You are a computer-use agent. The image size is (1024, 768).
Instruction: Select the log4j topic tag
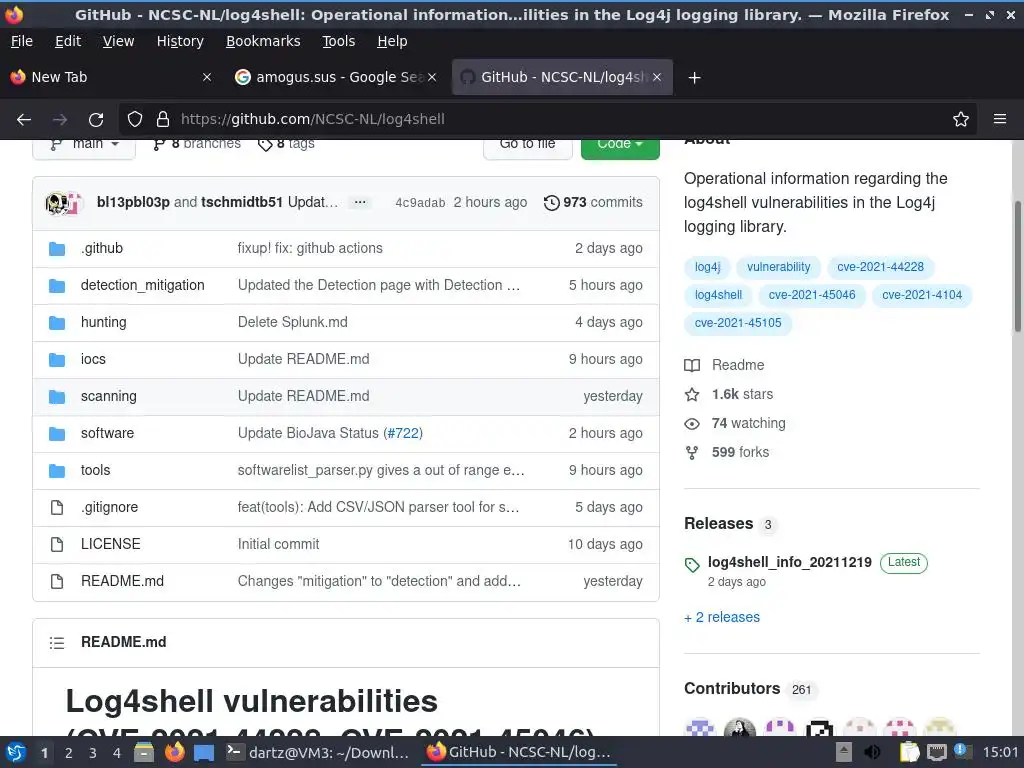(x=707, y=267)
